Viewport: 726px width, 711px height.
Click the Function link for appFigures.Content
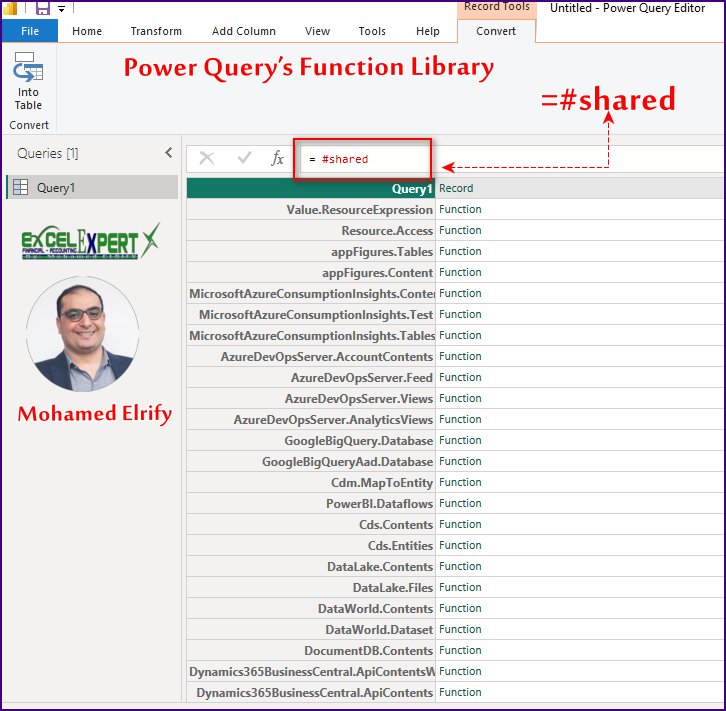460,272
